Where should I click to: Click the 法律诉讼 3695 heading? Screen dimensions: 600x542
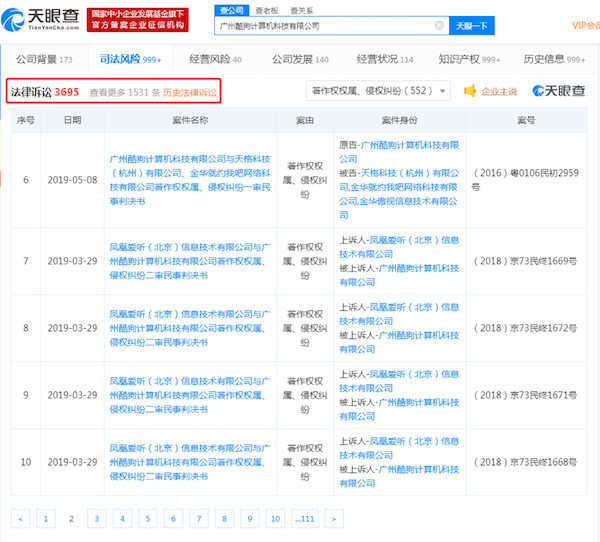(45, 92)
